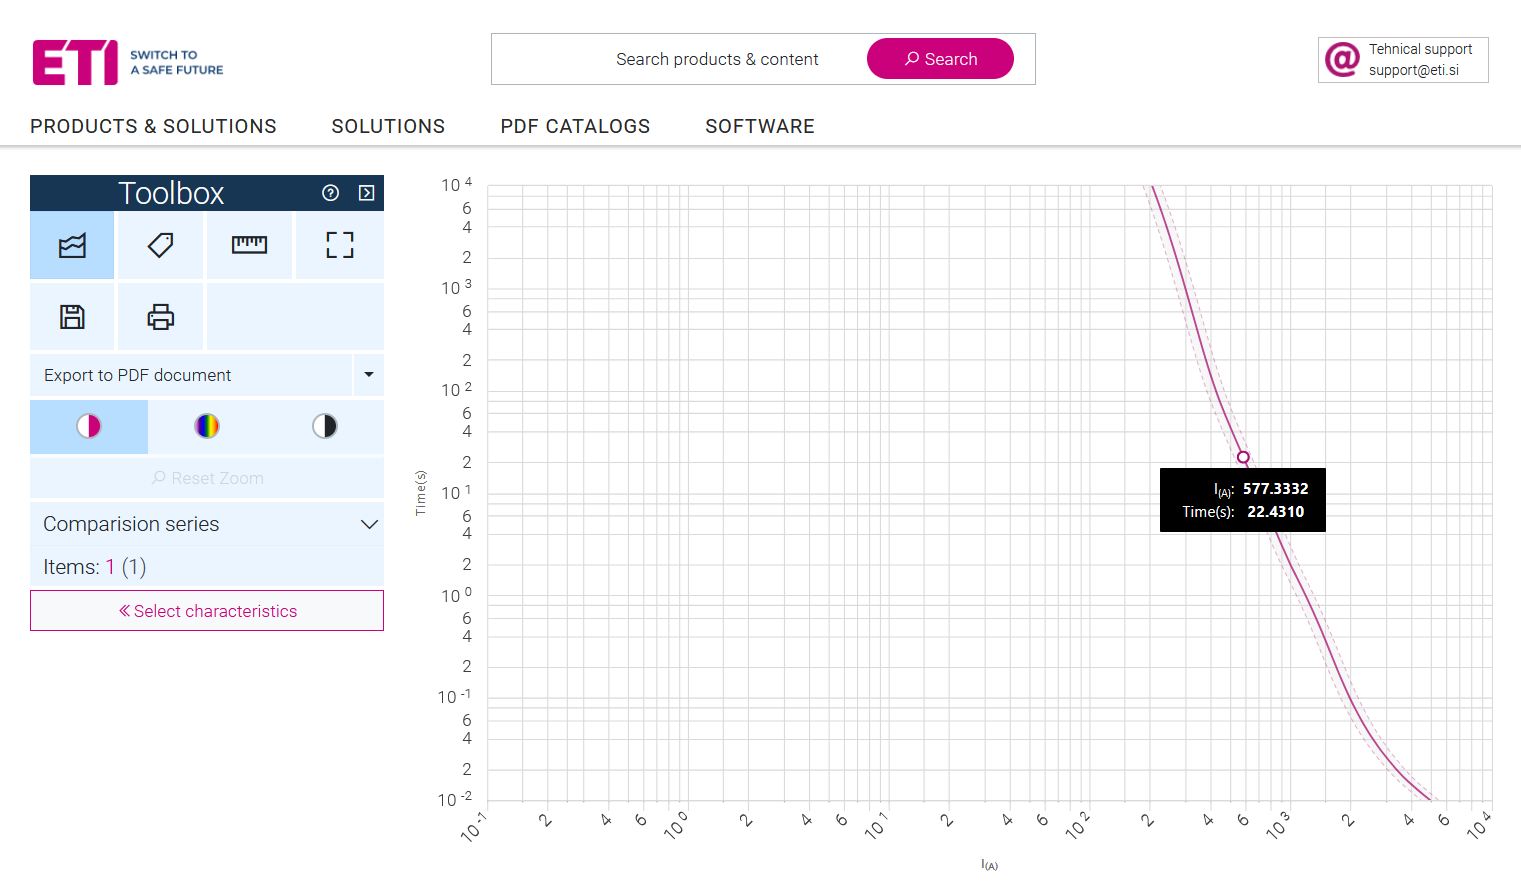Open the Products & Solutions menu

coord(153,126)
